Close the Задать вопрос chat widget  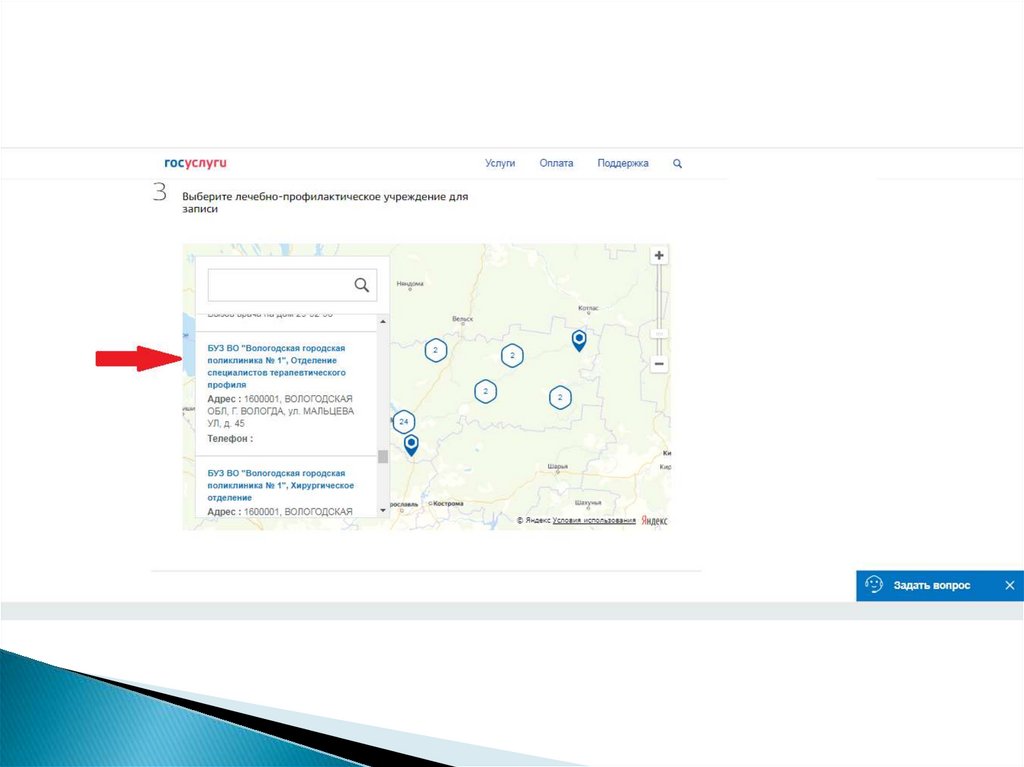tap(1009, 585)
